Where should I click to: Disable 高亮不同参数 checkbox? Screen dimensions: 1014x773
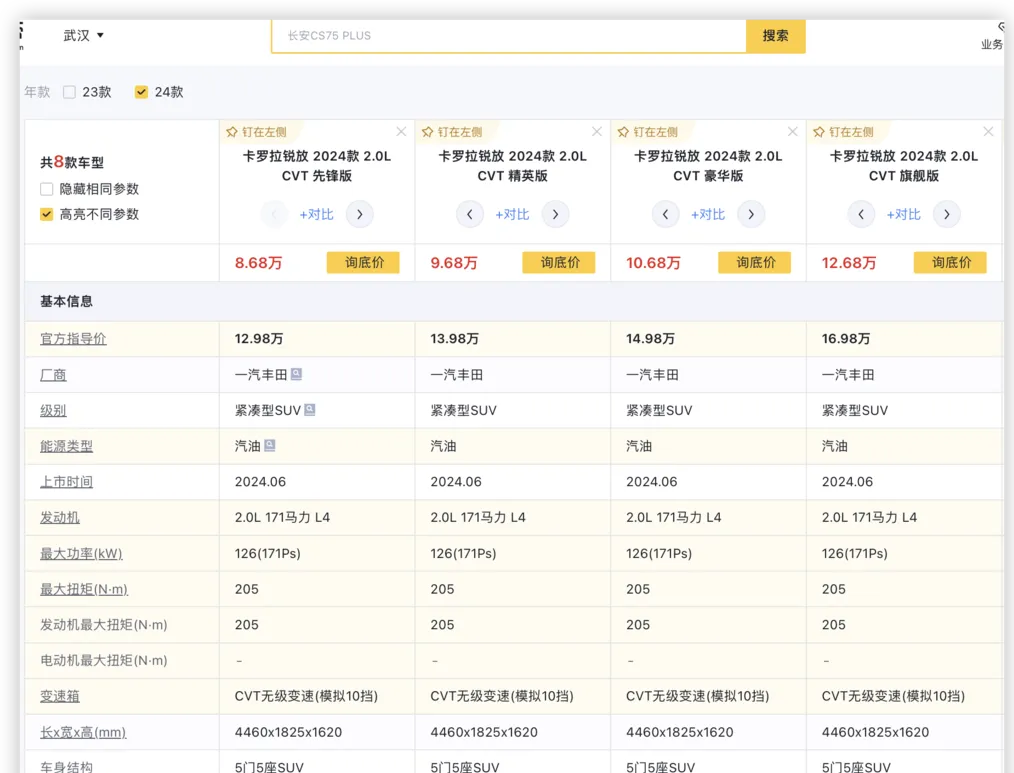[x=47, y=214]
